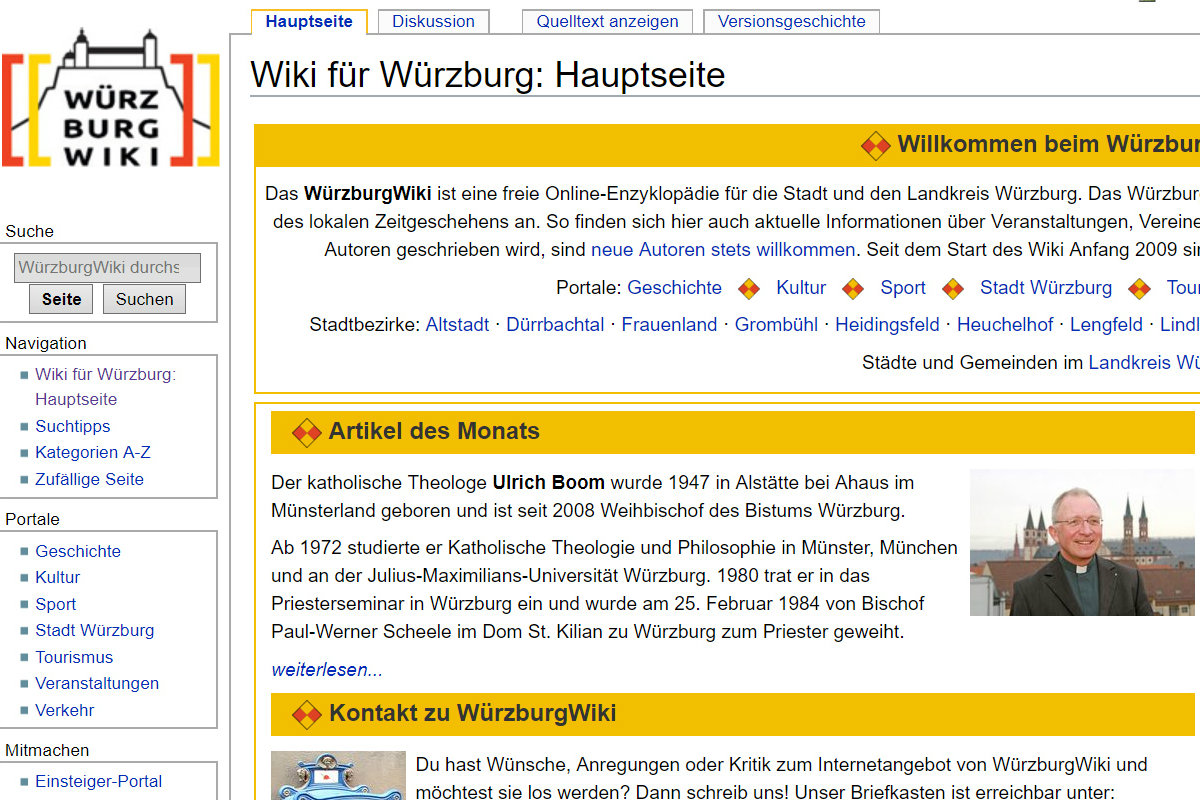Click the diamond icon after the Sport portal
Image resolution: width=1200 pixels, height=800 pixels.
[953, 289]
